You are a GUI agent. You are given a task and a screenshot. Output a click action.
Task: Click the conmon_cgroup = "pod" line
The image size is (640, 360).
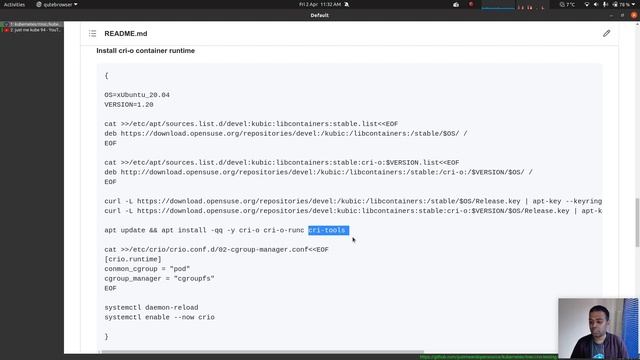[147, 269]
